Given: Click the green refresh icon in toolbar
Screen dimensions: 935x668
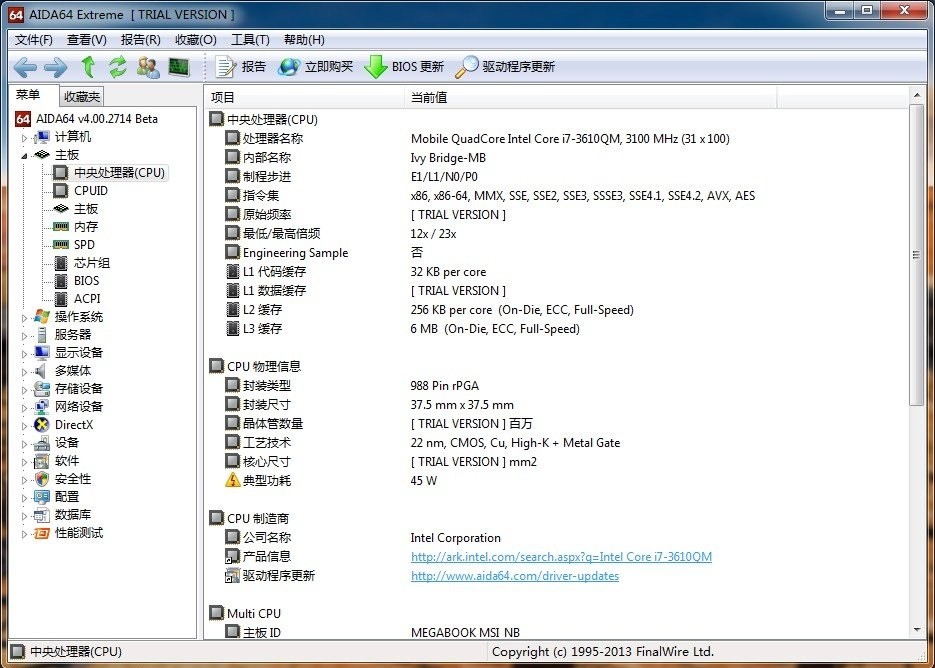Looking at the screenshot, I should [x=118, y=67].
